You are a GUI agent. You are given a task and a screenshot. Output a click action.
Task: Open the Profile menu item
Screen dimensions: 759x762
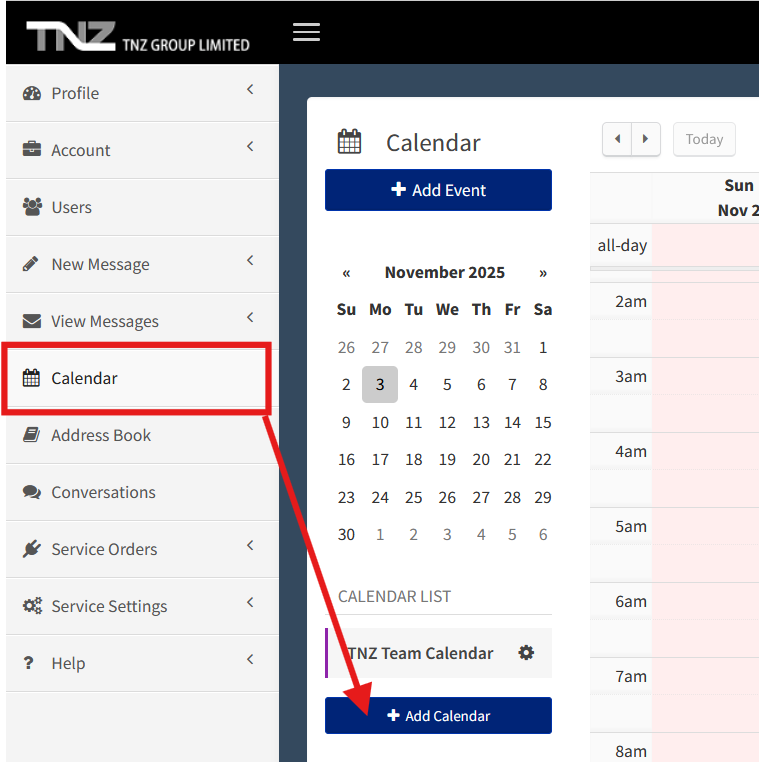coord(142,93)
